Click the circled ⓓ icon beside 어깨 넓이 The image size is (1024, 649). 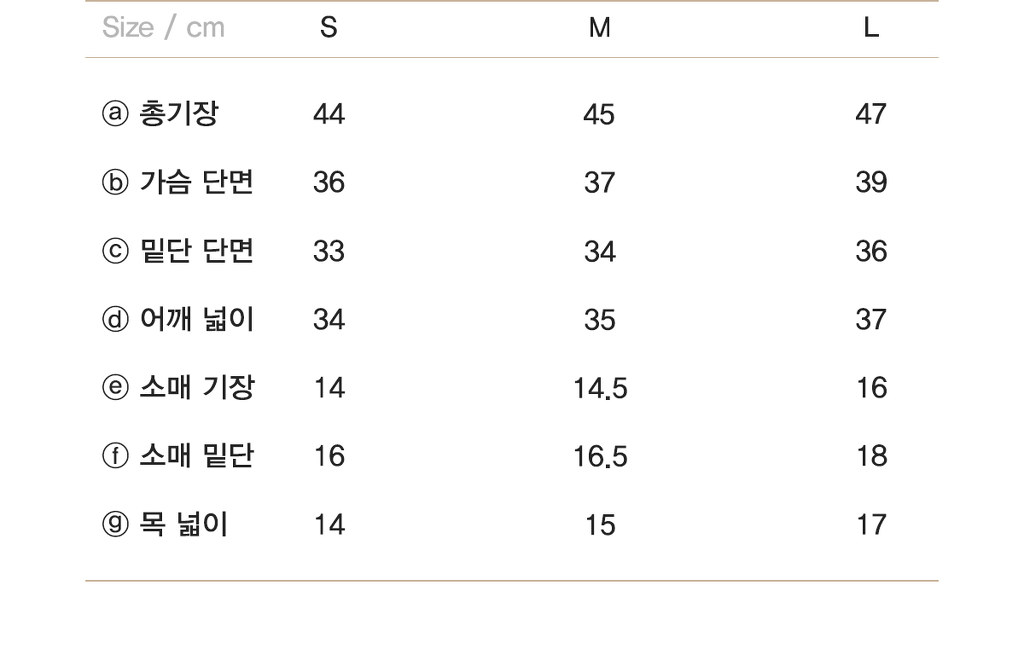coord(115,319)
